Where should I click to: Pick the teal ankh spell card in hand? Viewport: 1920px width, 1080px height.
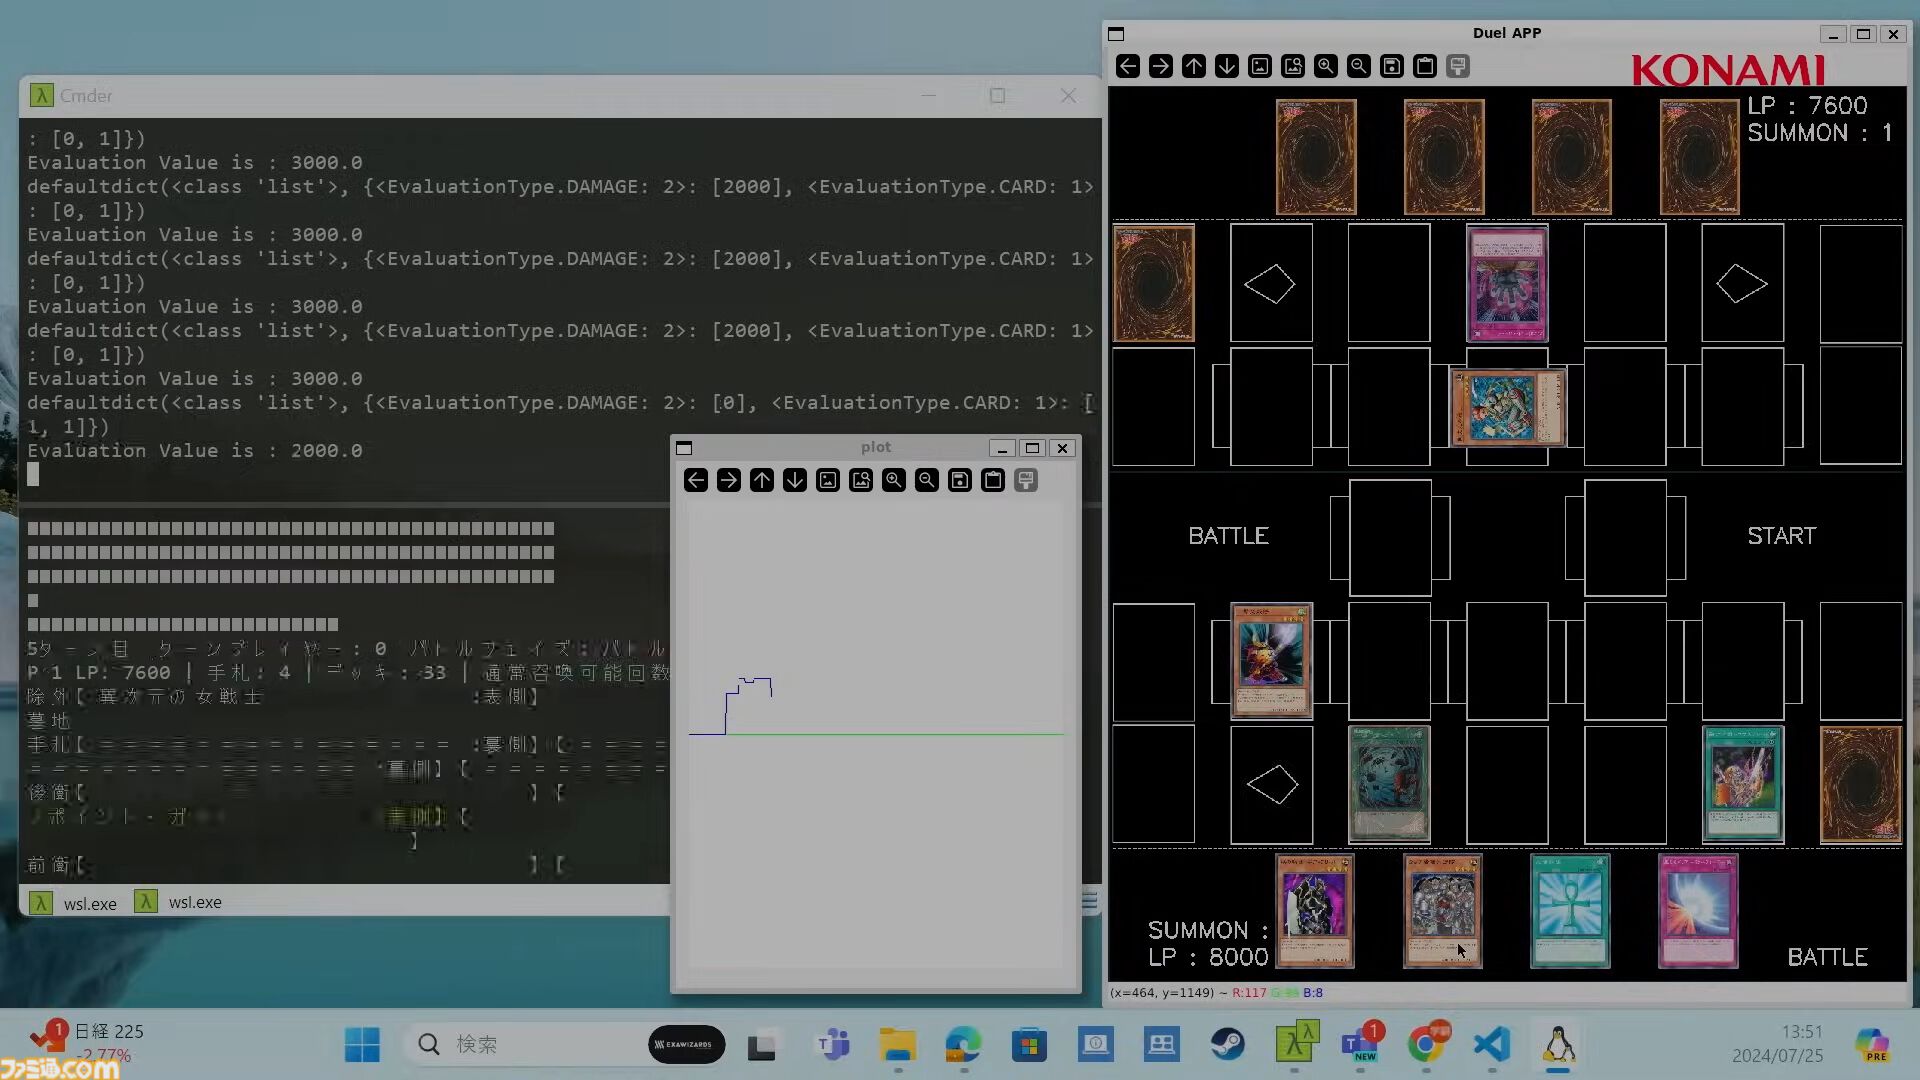1570,911
